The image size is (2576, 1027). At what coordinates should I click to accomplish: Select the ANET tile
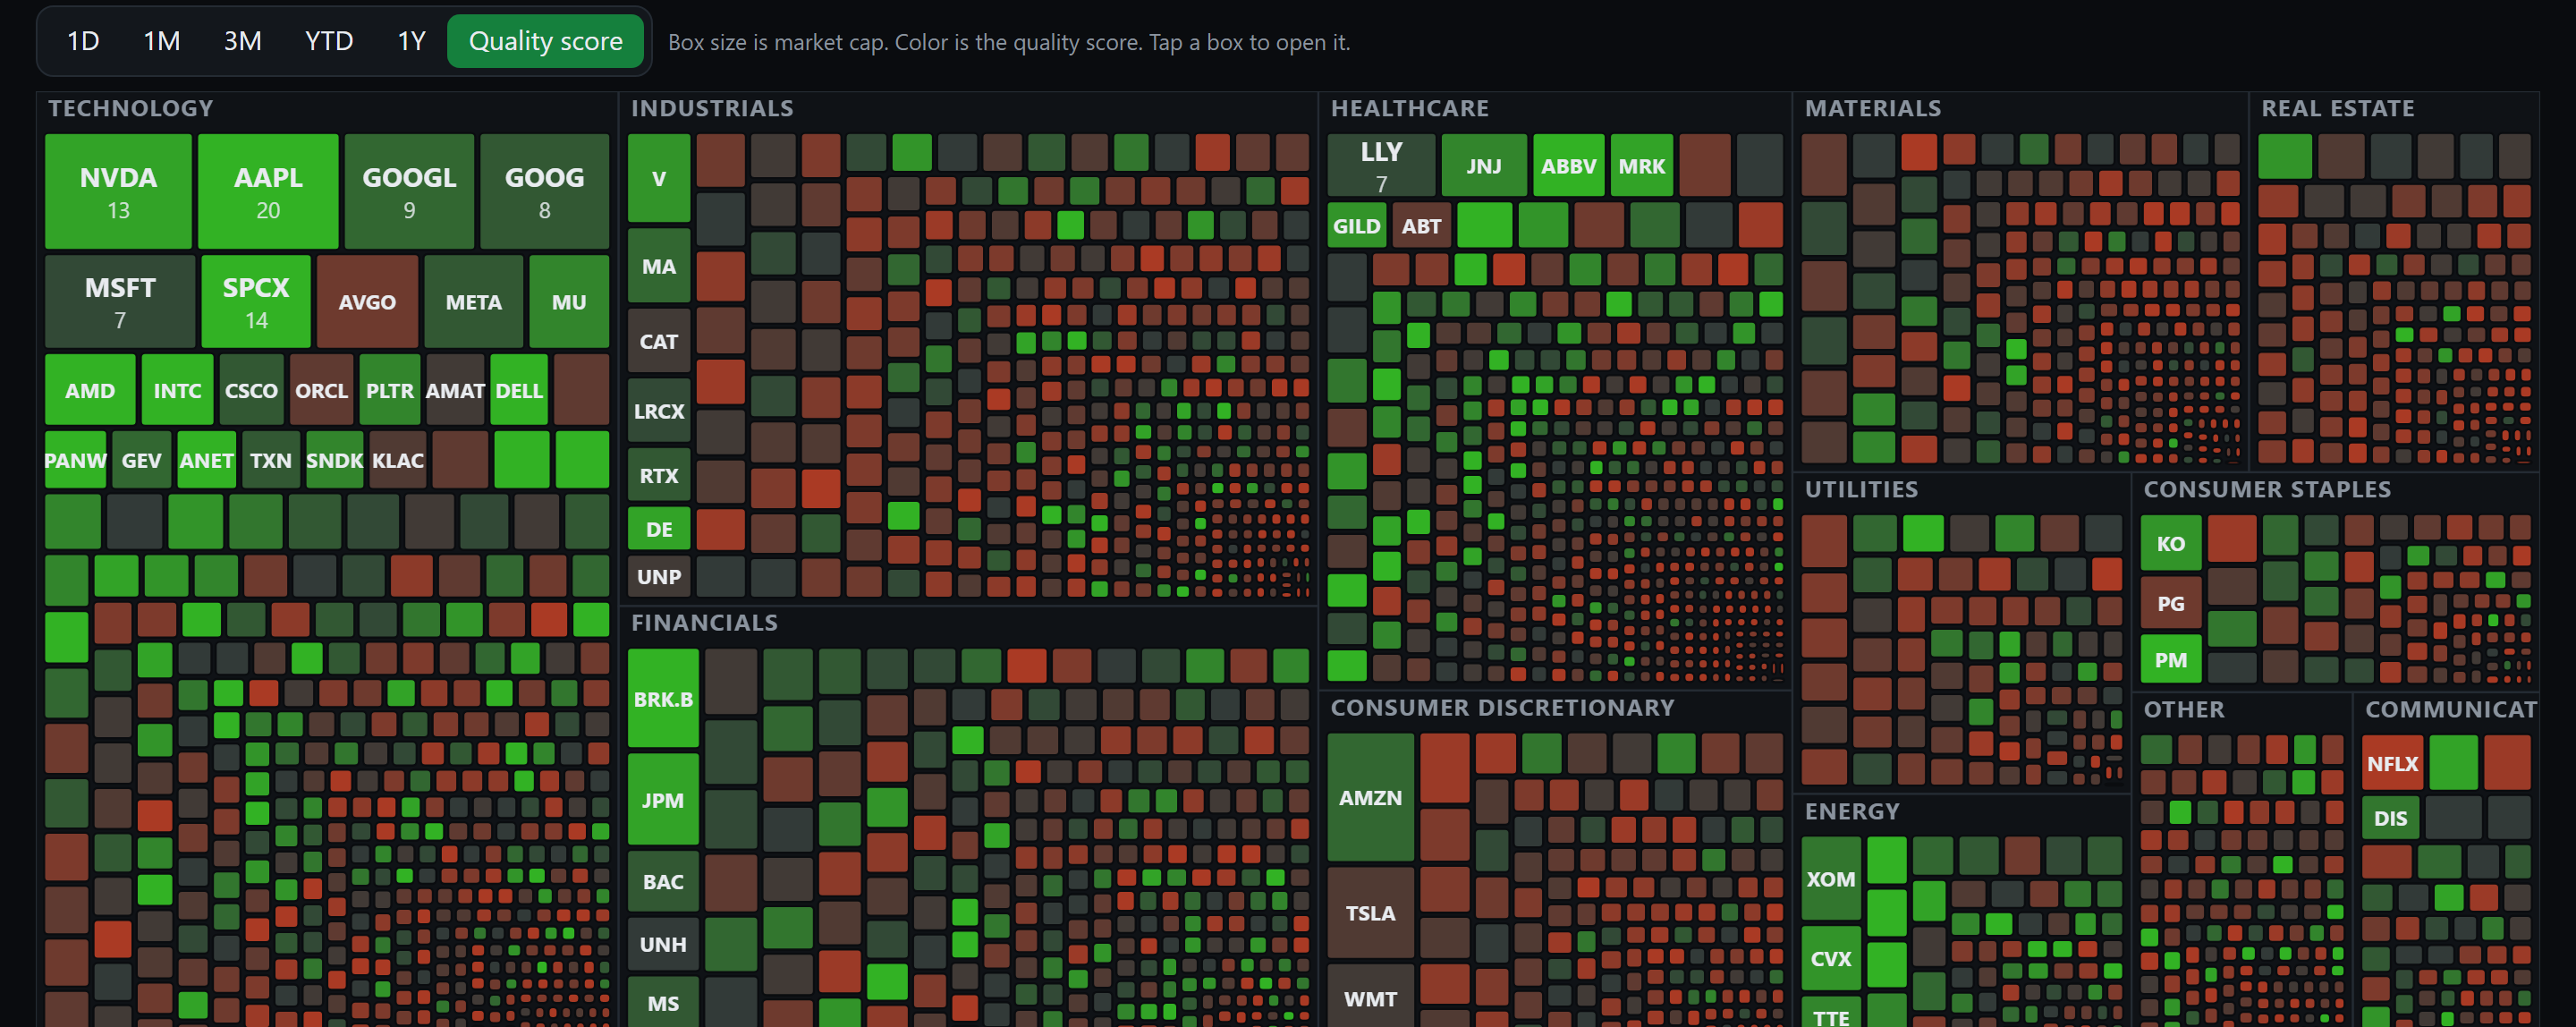pyautogui.click(x=206, y=460)
